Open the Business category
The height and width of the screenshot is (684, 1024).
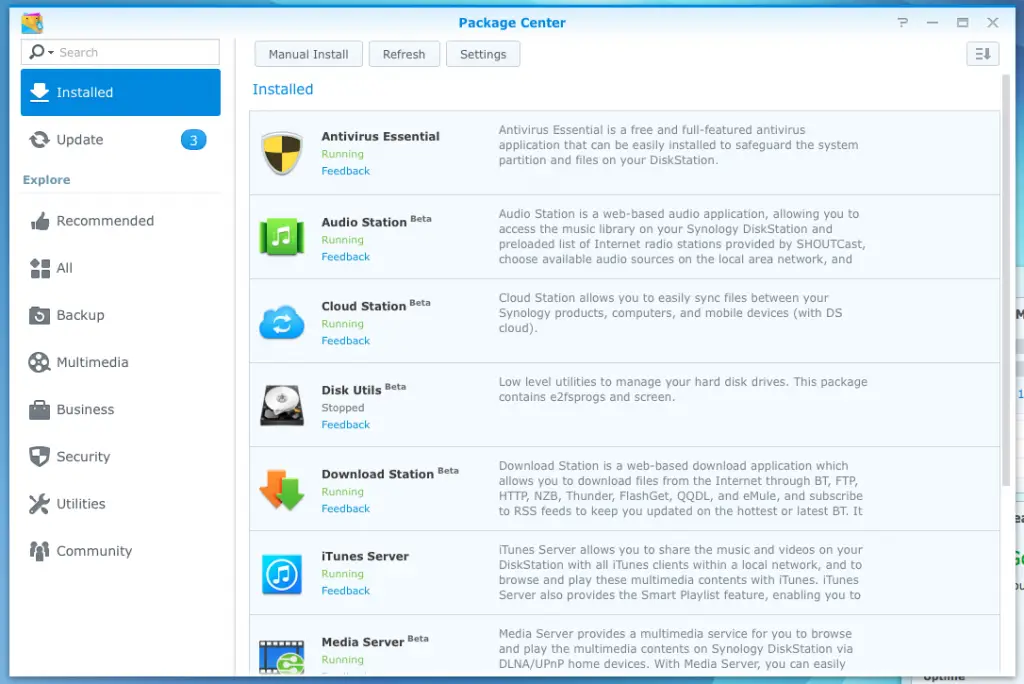coord(121,409)
